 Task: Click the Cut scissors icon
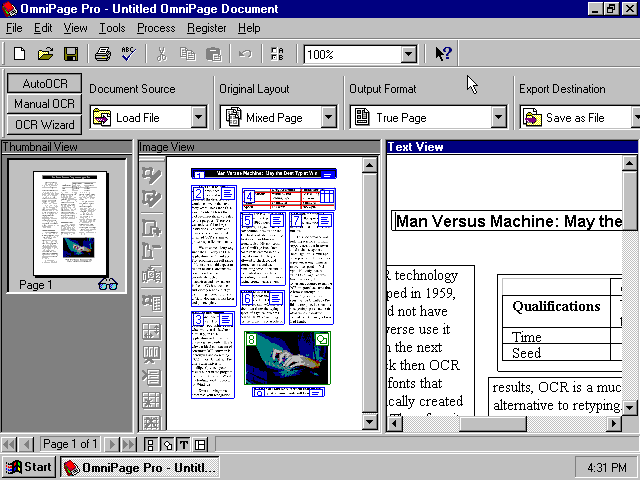(x=162, y=54)
